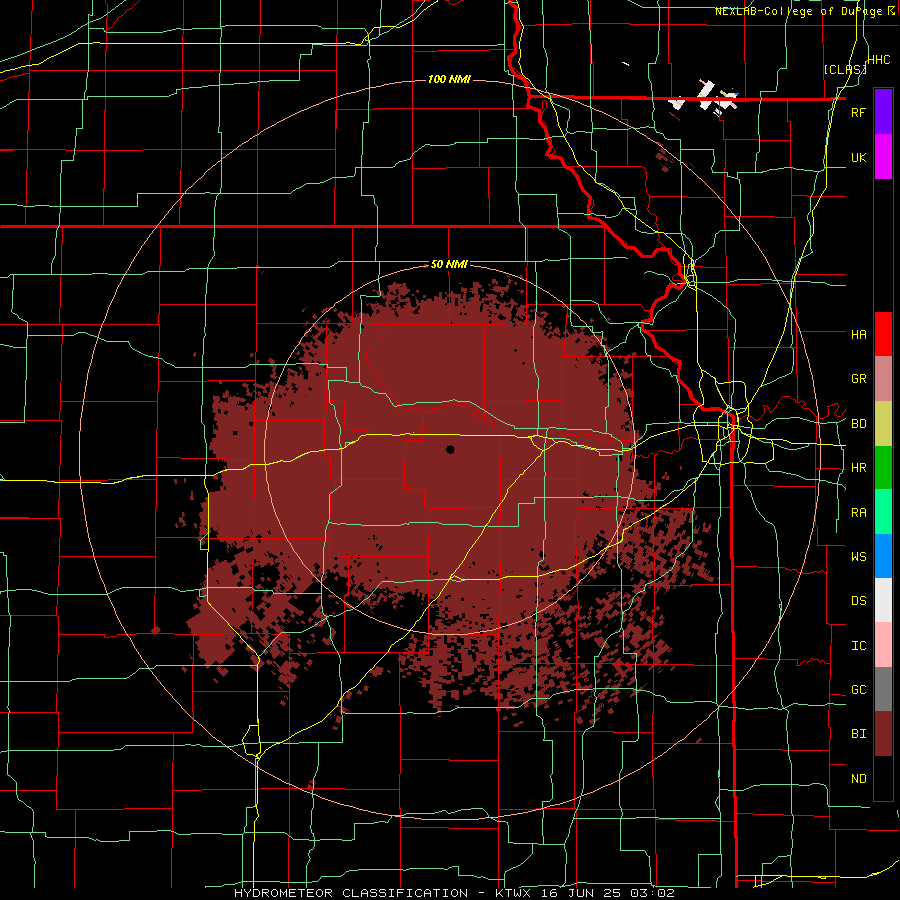Click the "100 NMI" range ring label
Image resolution: width=900 pixels, height=900 pixels.
click(x=449, y=79)
